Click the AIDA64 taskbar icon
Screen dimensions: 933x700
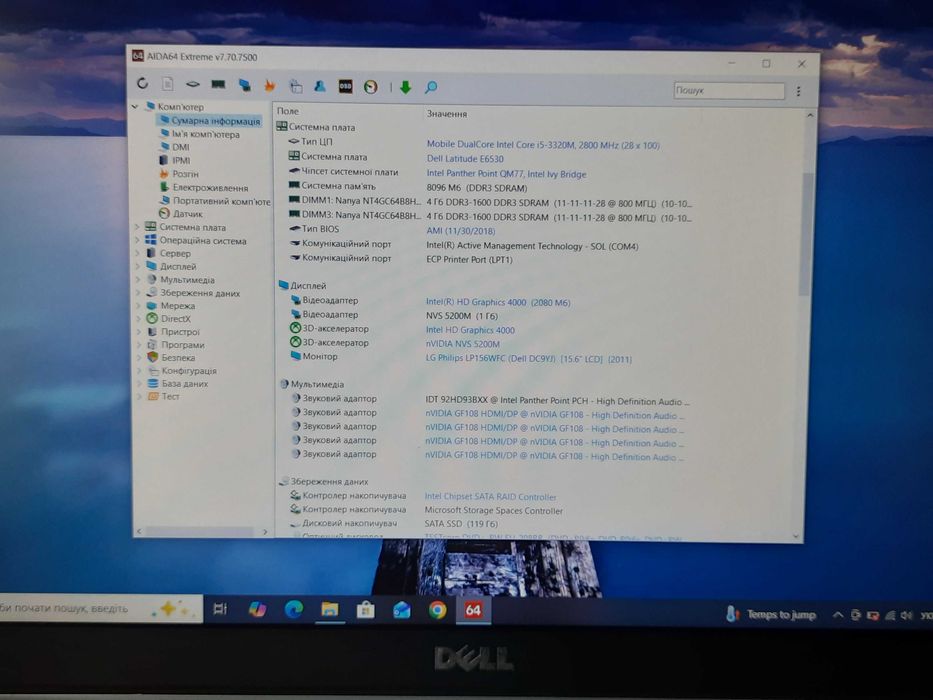tap(473, 610)
